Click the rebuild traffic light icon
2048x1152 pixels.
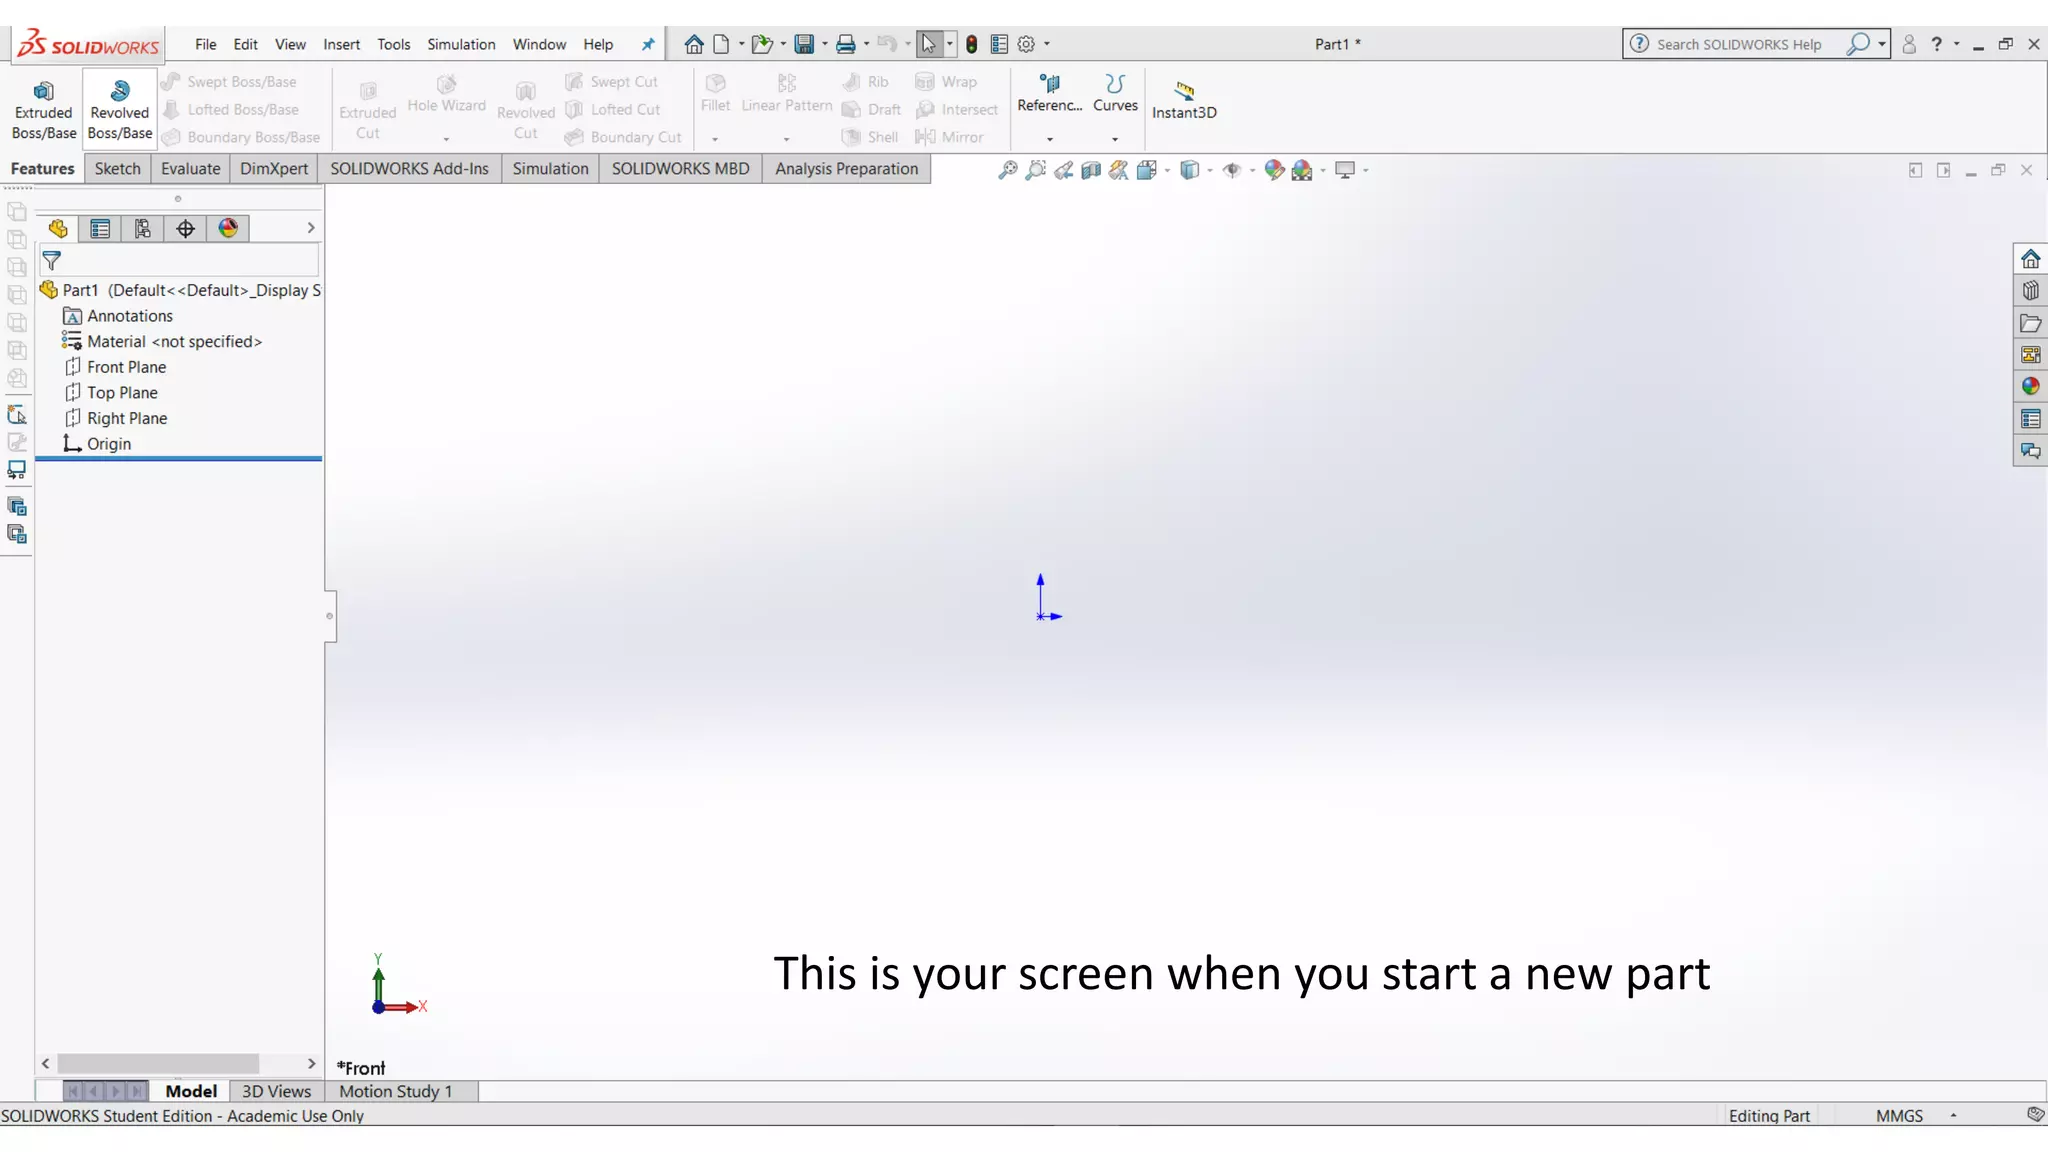point(971,44)
